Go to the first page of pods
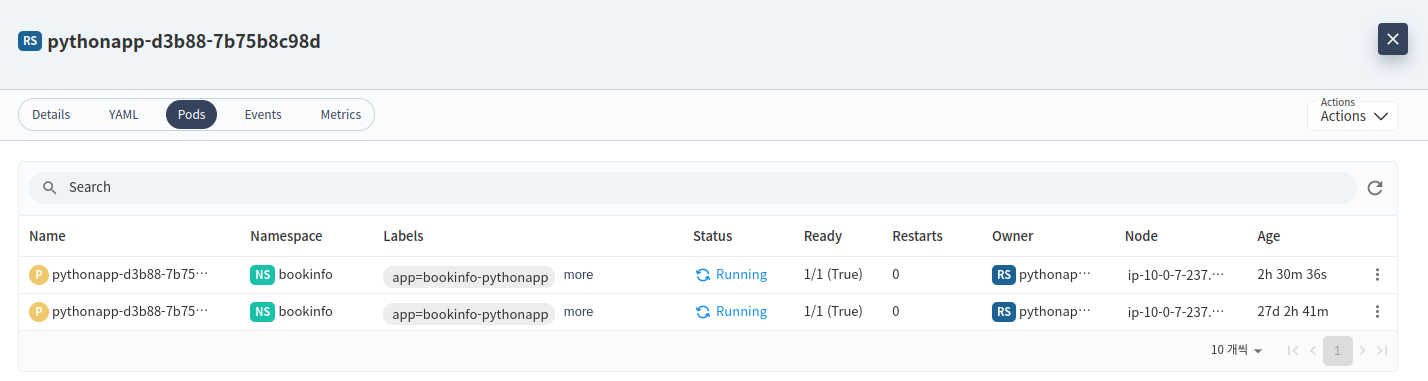This screenshot has height=381, width=1428. coord(1293,350)
